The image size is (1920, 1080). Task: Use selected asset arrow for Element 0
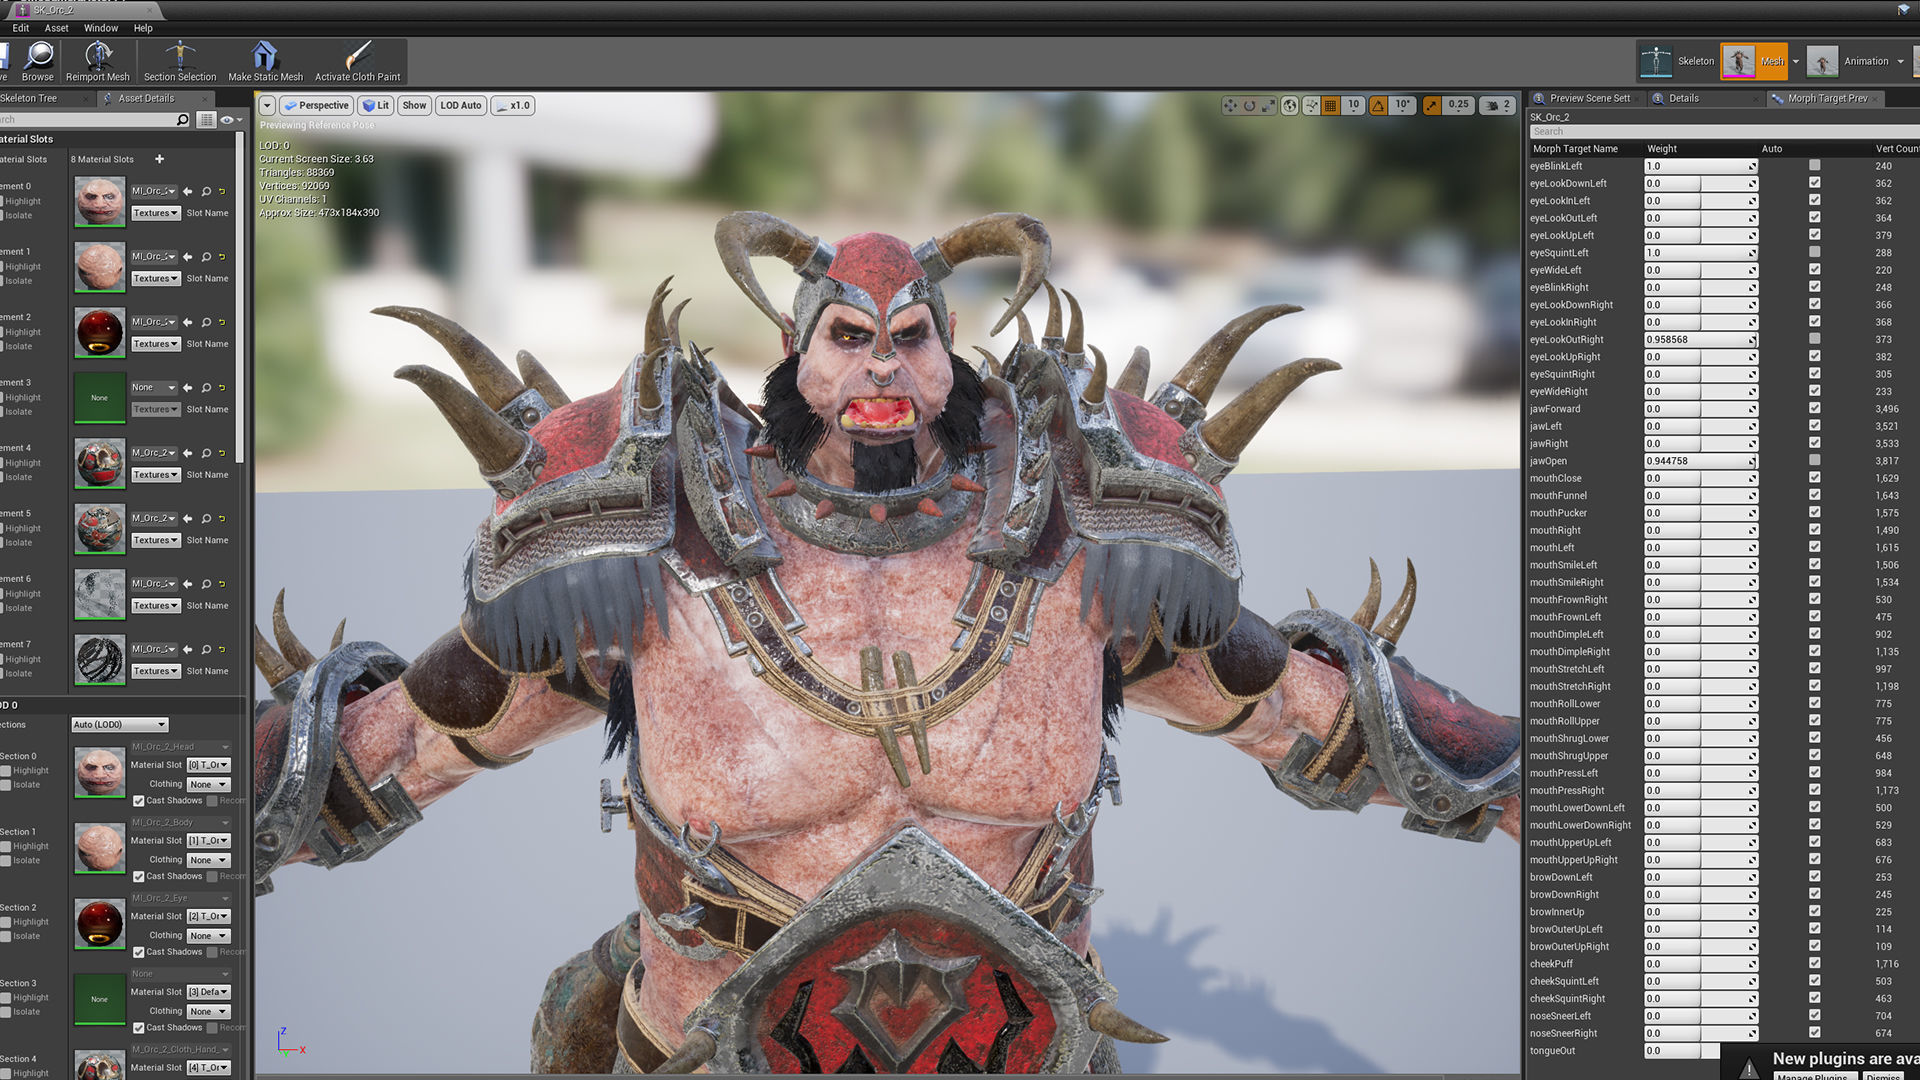pos(187,191)
